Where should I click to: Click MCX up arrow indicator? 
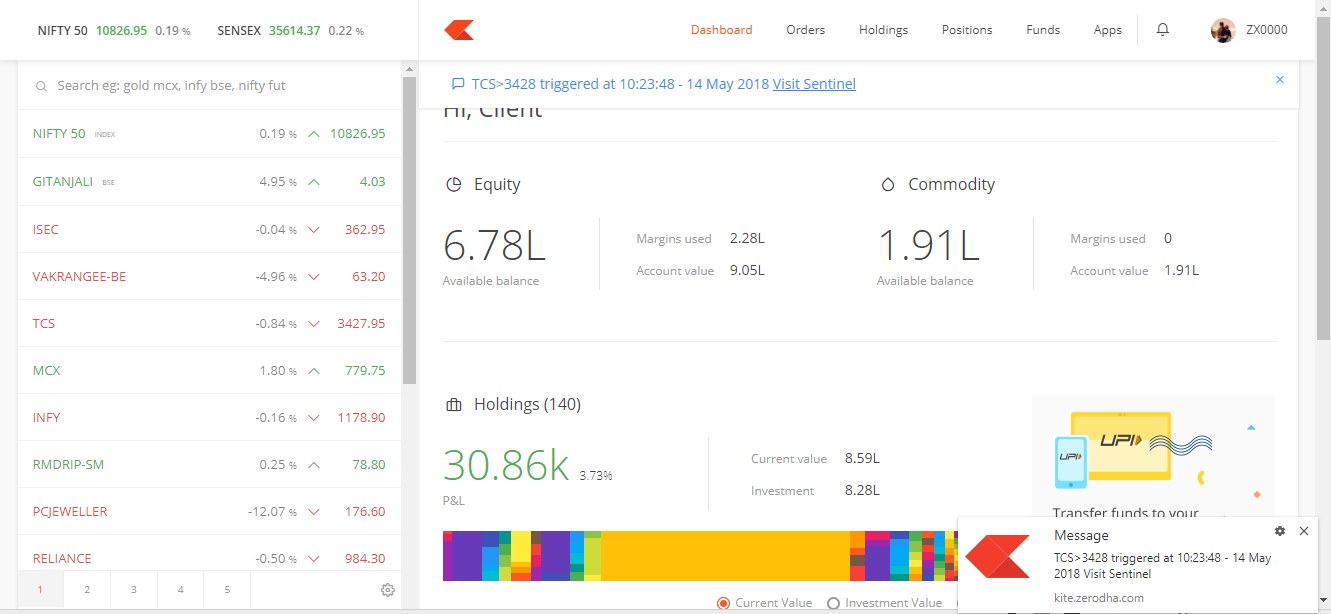coord(314,371)
